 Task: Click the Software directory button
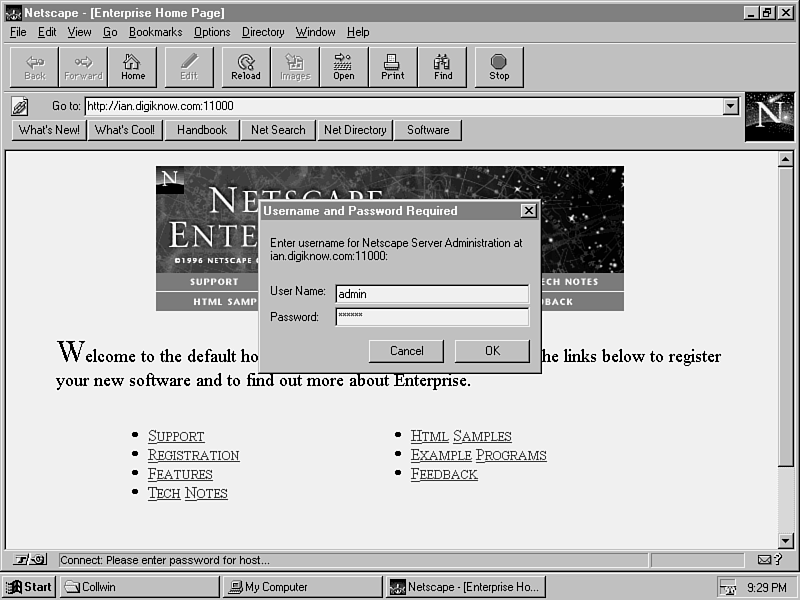coord(428,130)
